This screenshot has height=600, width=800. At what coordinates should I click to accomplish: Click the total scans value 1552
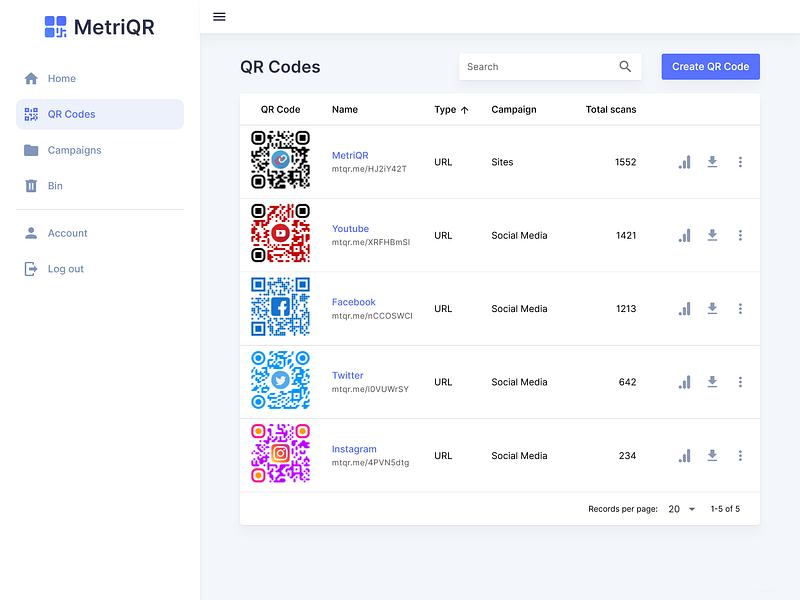[x=626, y=162]
